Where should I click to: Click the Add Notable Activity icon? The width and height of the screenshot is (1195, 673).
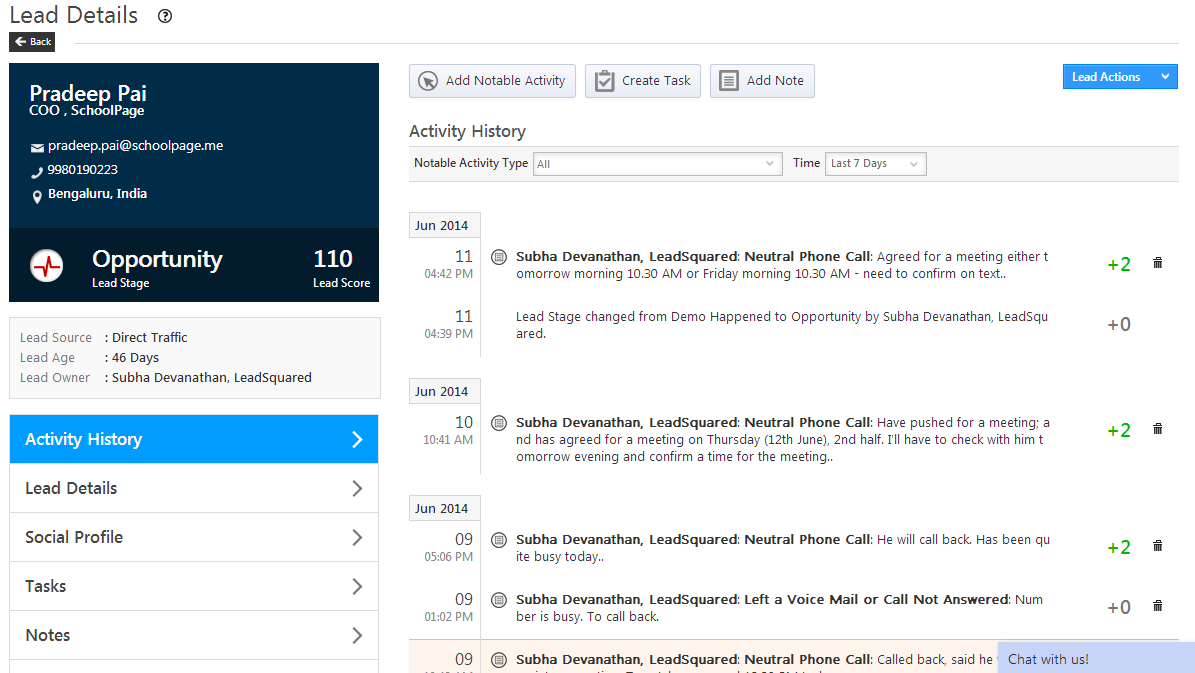coord(428,81)
